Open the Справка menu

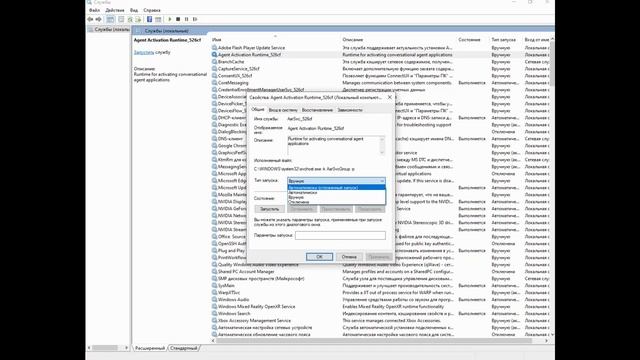click(x=152, y=10)
